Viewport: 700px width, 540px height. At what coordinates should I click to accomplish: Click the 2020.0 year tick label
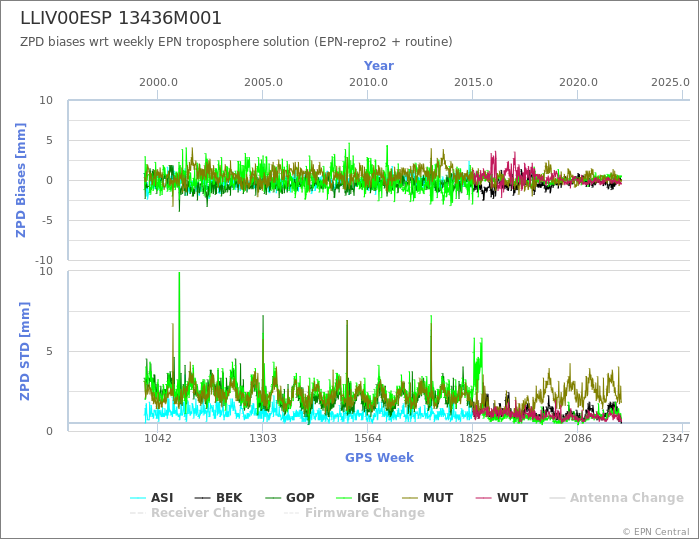pos(578,83)
